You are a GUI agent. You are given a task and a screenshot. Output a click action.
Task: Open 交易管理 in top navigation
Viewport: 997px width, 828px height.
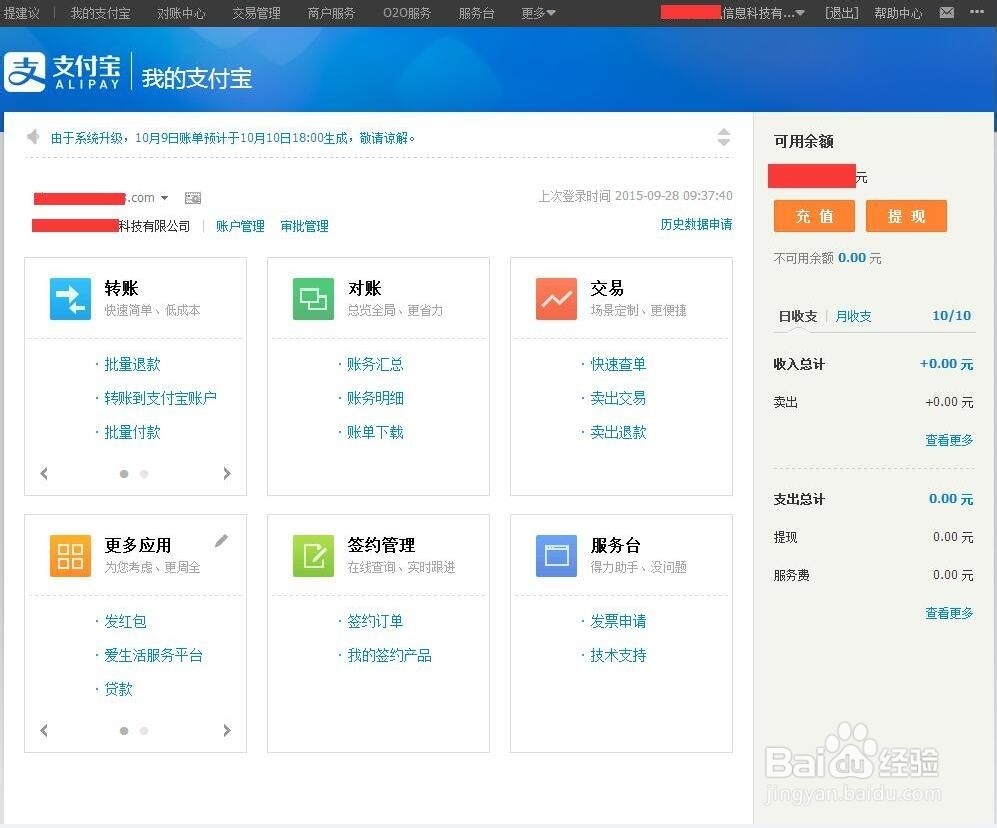pos(256,13)
